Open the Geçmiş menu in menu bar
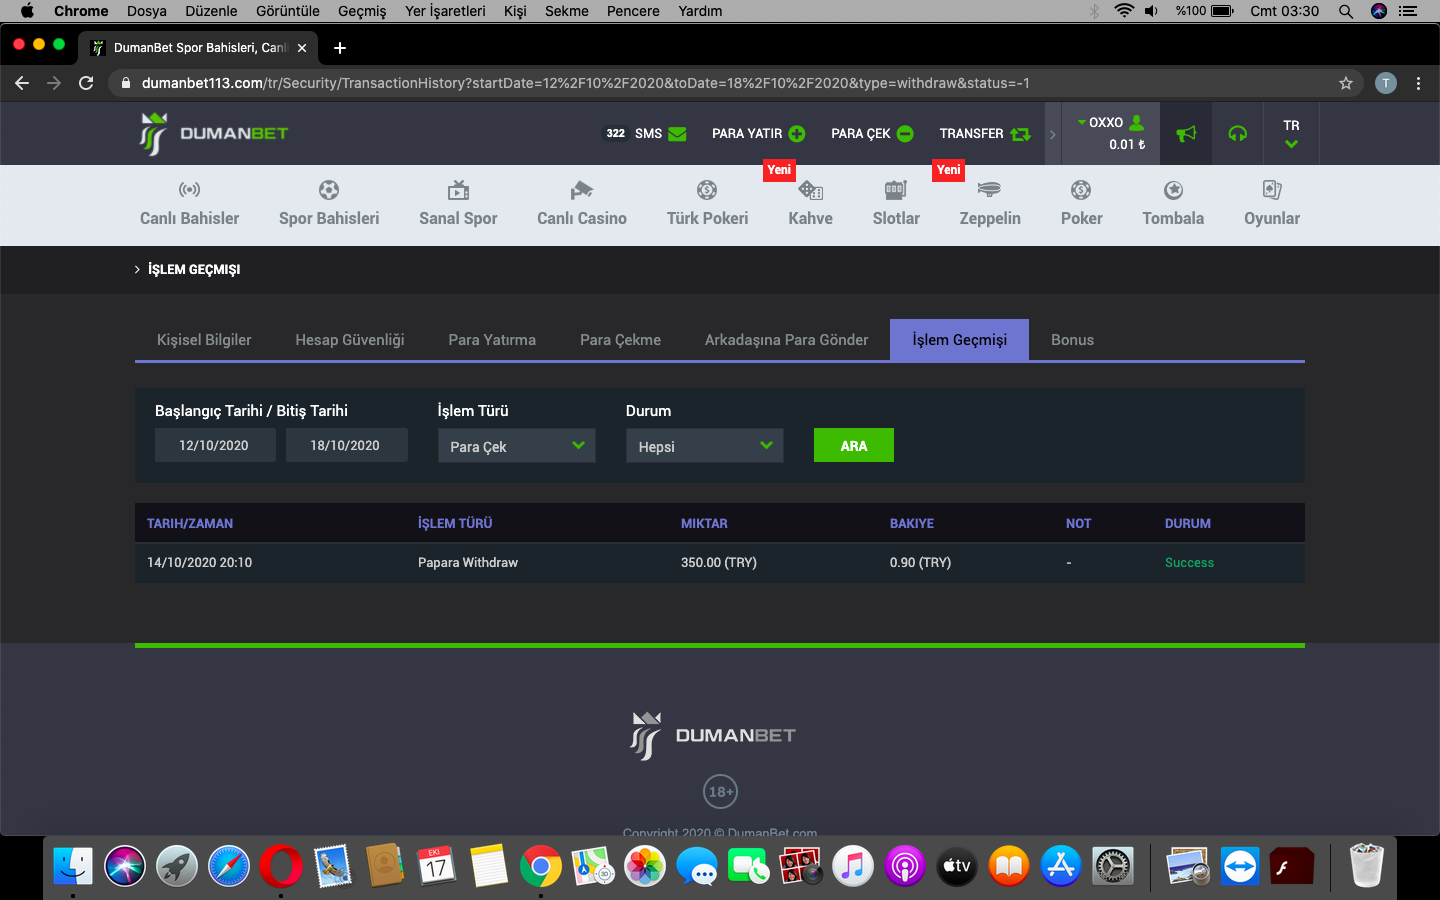This screenshot has width=1440, height=900. (362, 11)
